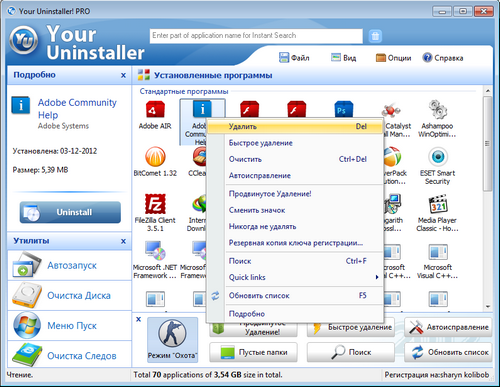The width and height of the screenshot is (500, 387).
Task: Click the Uninstall button
Action: (70, 212)
